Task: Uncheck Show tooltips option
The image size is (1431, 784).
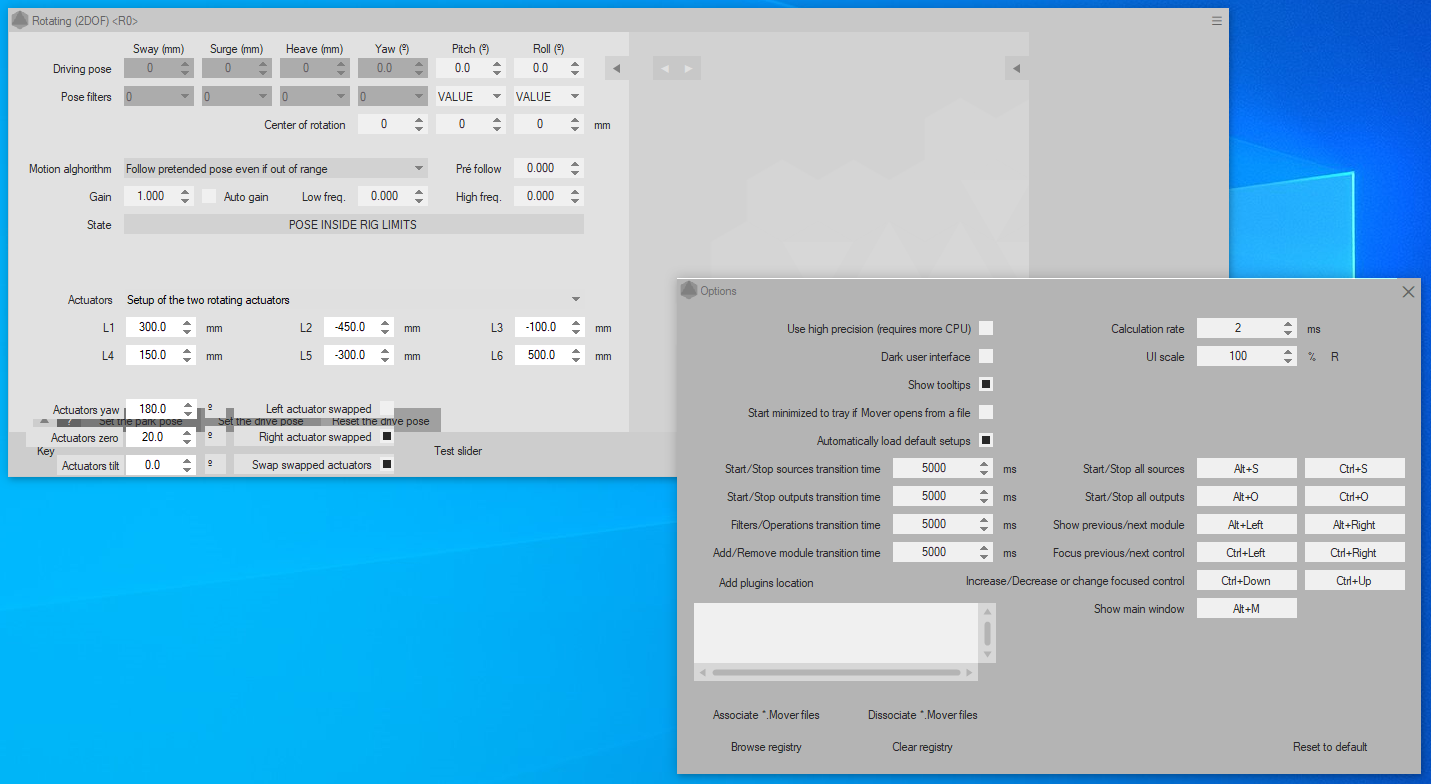Action: 986,385
